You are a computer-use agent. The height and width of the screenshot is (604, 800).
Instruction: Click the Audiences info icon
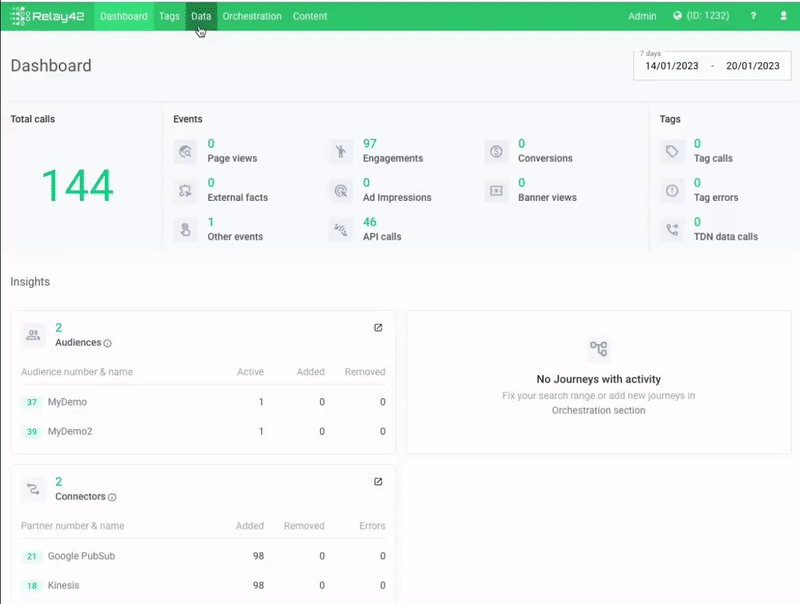108,343
